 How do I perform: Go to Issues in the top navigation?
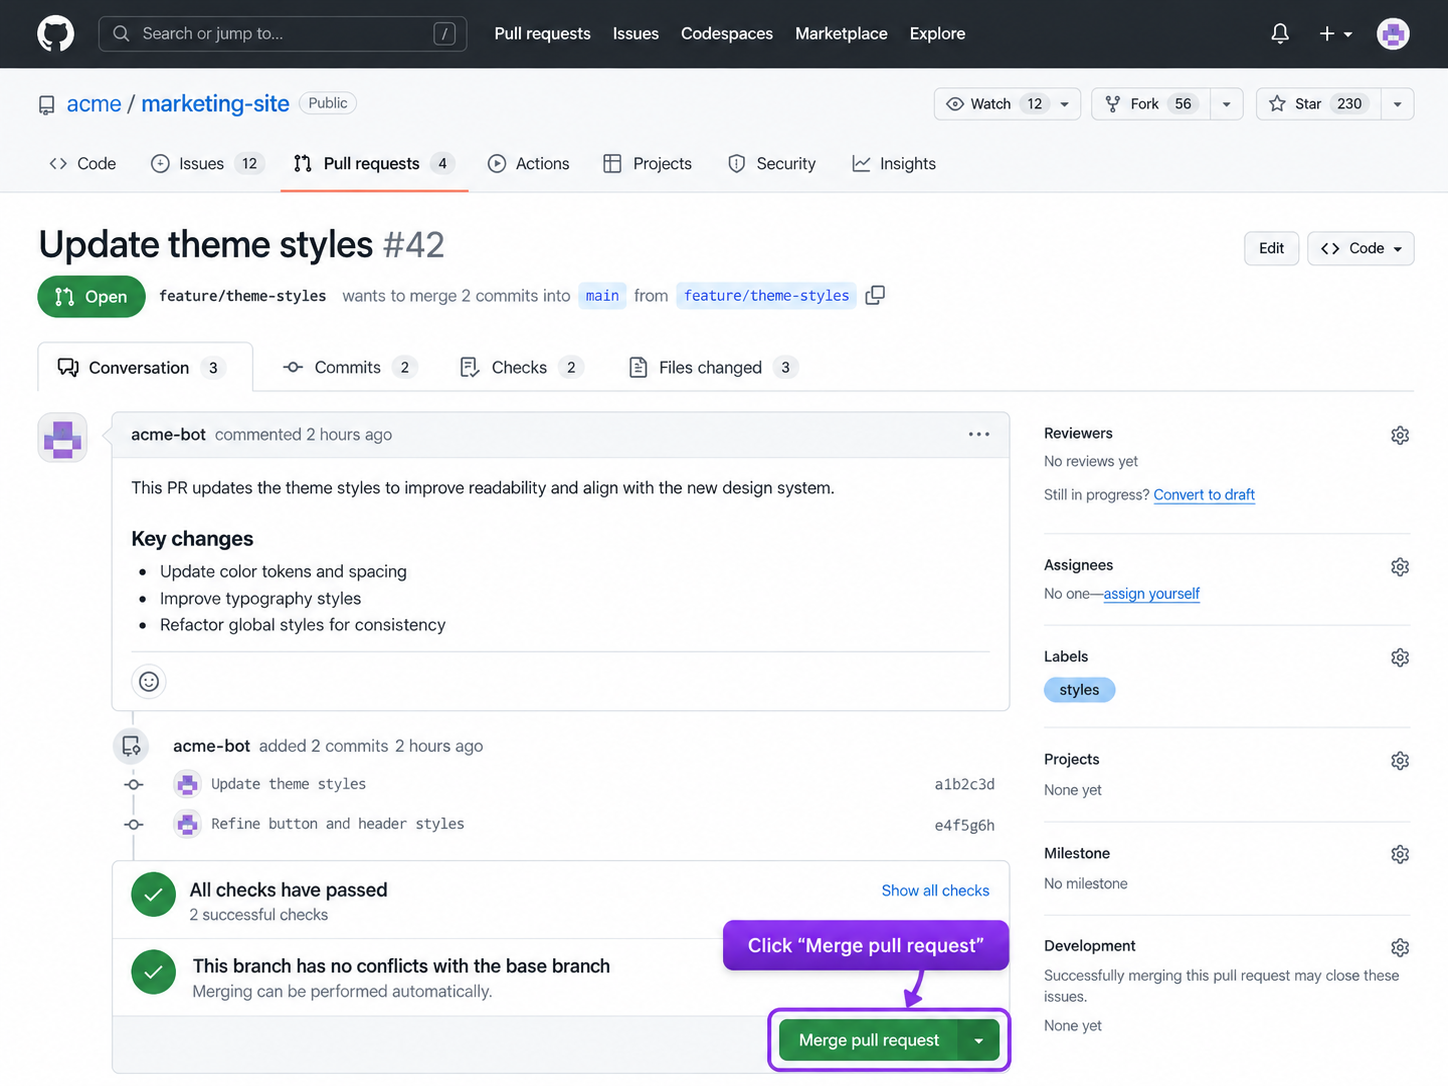pos(636,34)
